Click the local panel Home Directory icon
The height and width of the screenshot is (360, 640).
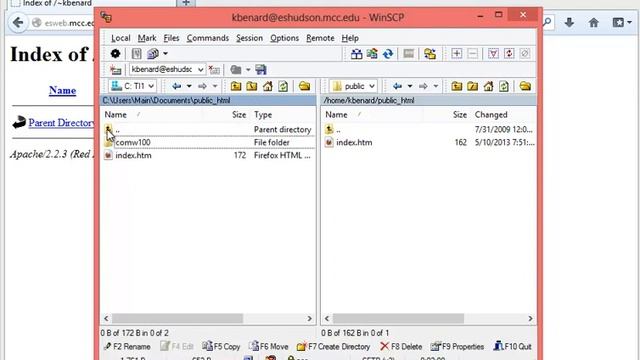[x=268, y=86]
